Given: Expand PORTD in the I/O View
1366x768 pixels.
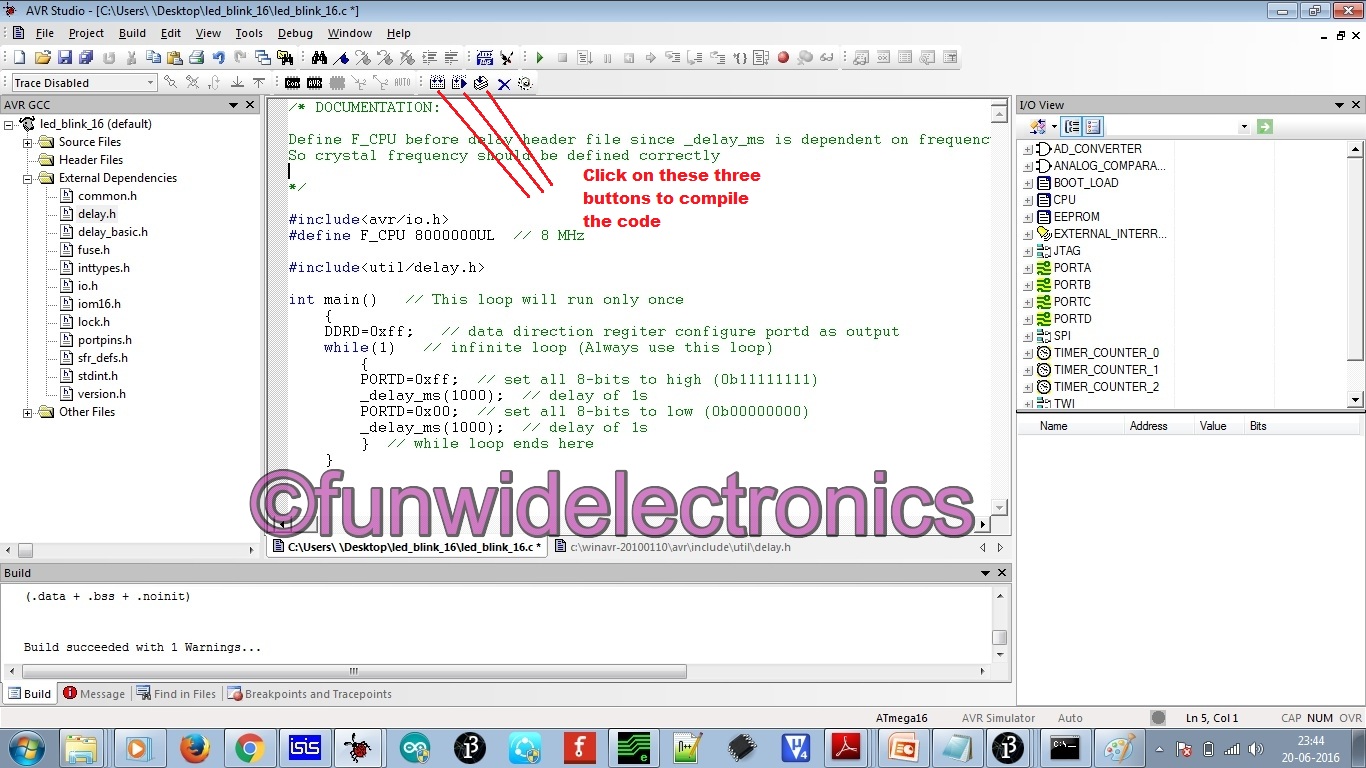Looking at the screenshot, I should (1027, 318).
